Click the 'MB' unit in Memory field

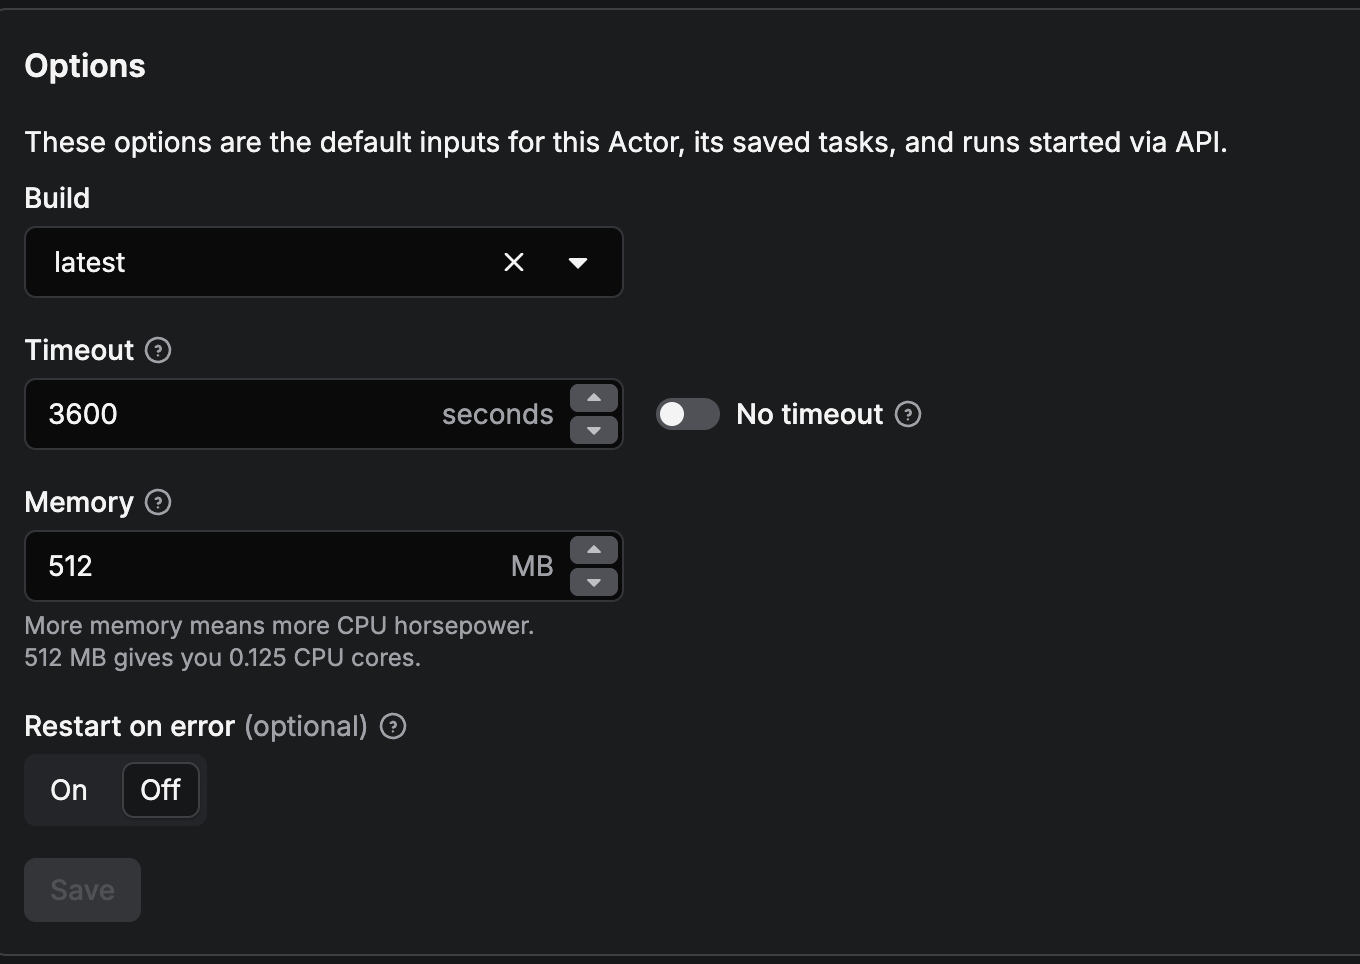click(531, 566)
